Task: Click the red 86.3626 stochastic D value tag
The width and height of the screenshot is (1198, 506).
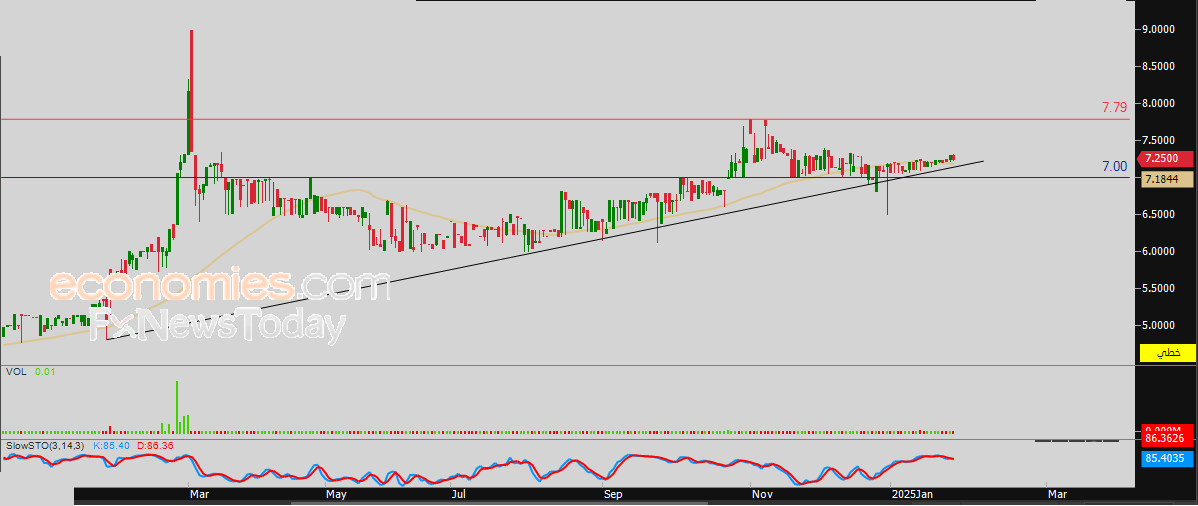Action: click(x=1167, y=439)
